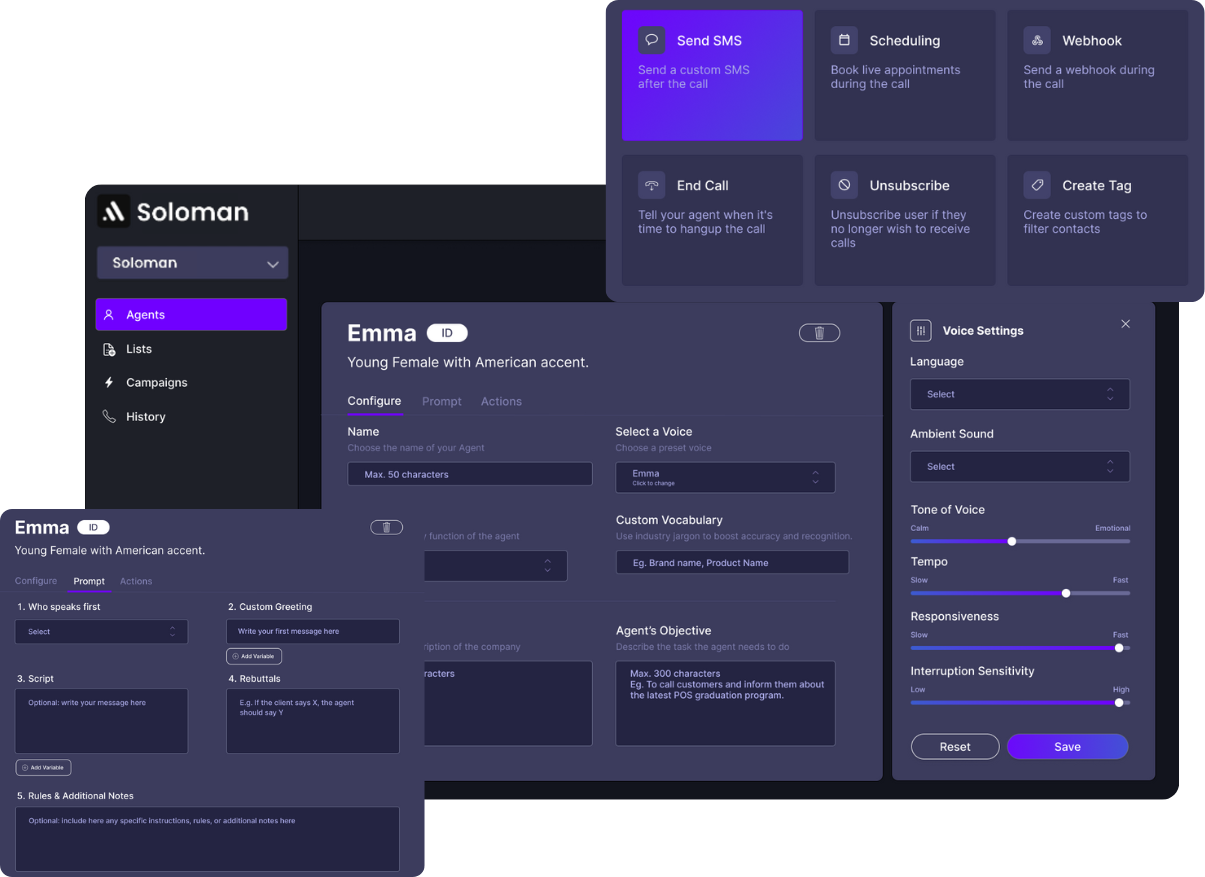Expand the Language select dropdown
Screen dimensions: 1205x877
point(1019,394)
